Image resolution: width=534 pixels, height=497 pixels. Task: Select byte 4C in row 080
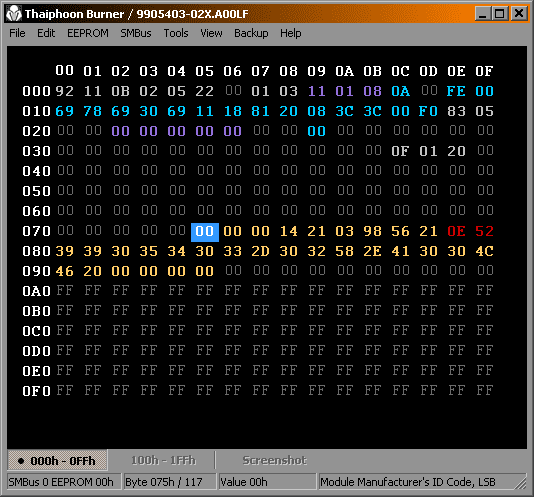click(x=484, y=251)
